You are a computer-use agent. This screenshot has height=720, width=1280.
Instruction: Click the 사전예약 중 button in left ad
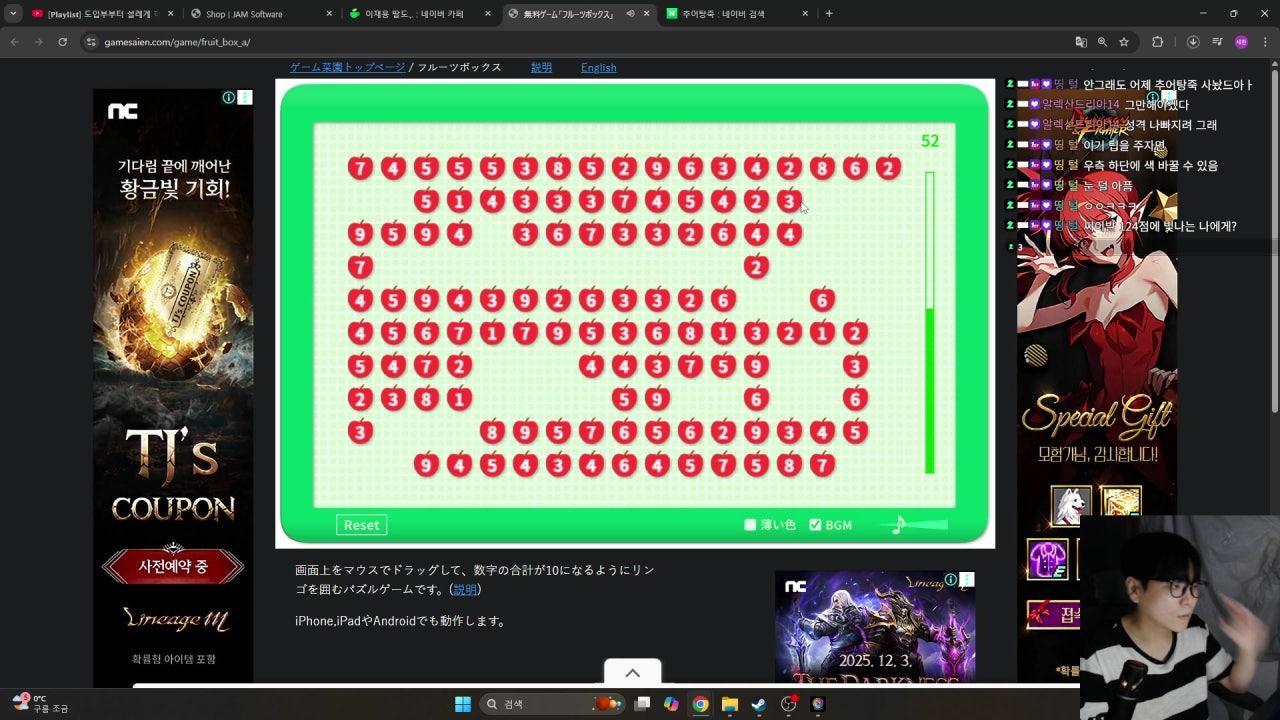[173, 567]
